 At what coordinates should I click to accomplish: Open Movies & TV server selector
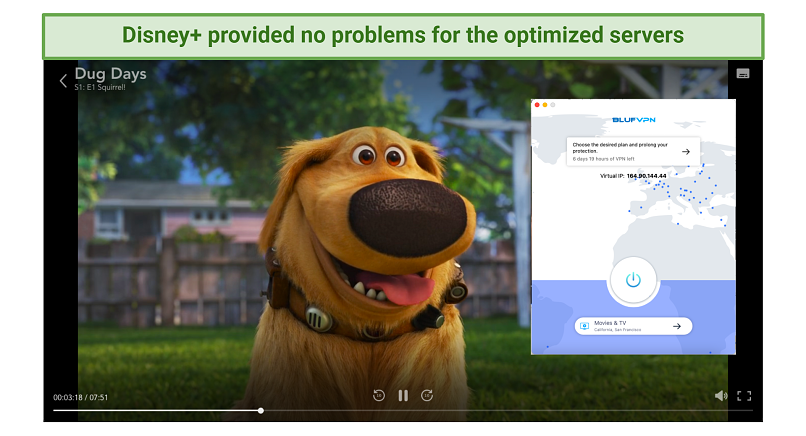633,326
